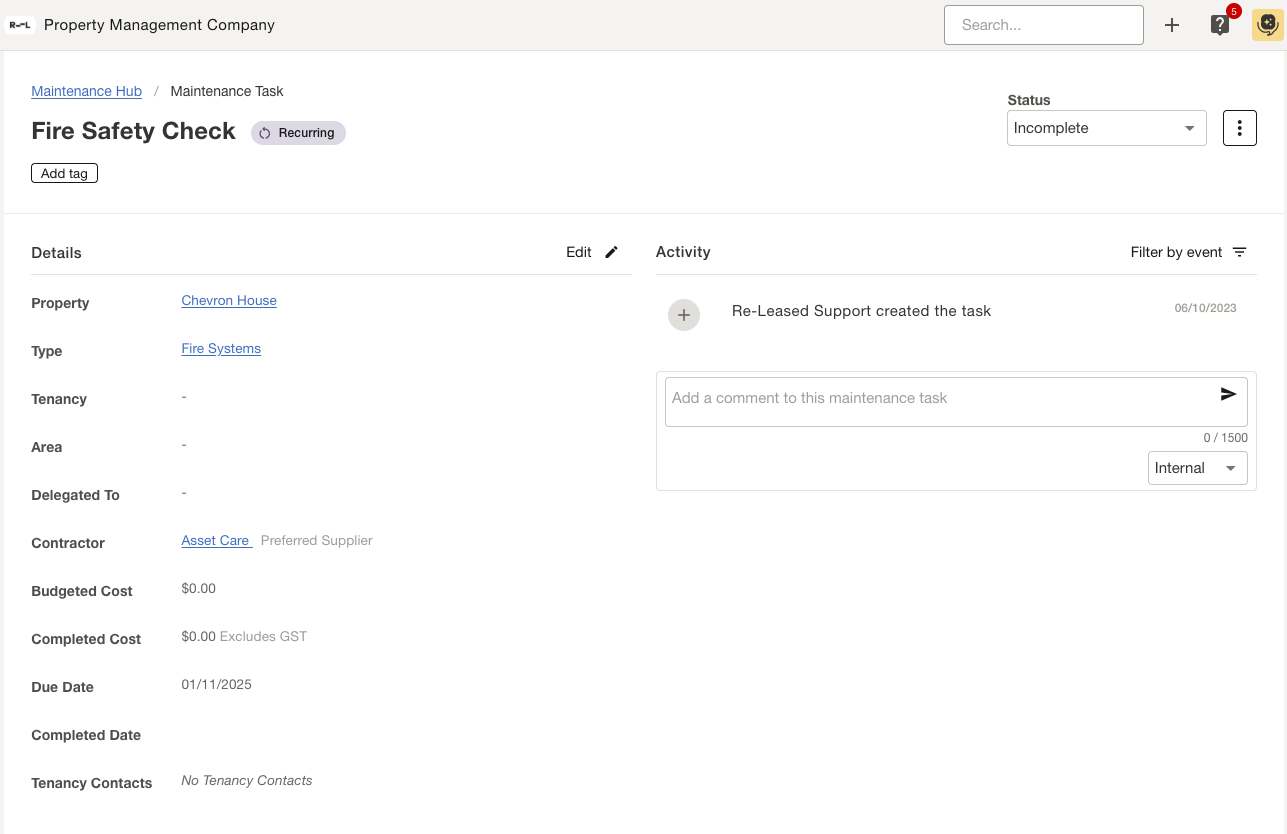This screenshot has width=1287, height=834.
Task: Focus the top Search field
Action: [x=1043, y=25]
